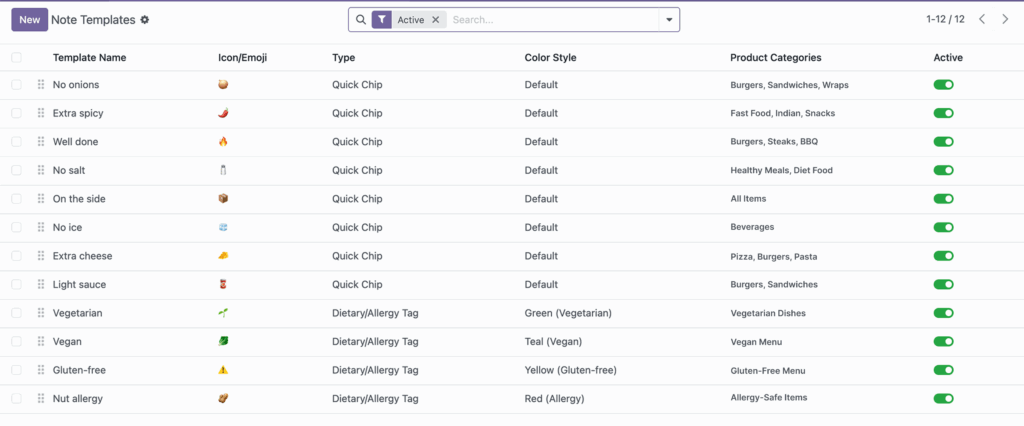Viewport: 1024px width, 426px height.
Task: Click Healthy Meals, Diet Food cell
Action: click(x=782, y=171)
